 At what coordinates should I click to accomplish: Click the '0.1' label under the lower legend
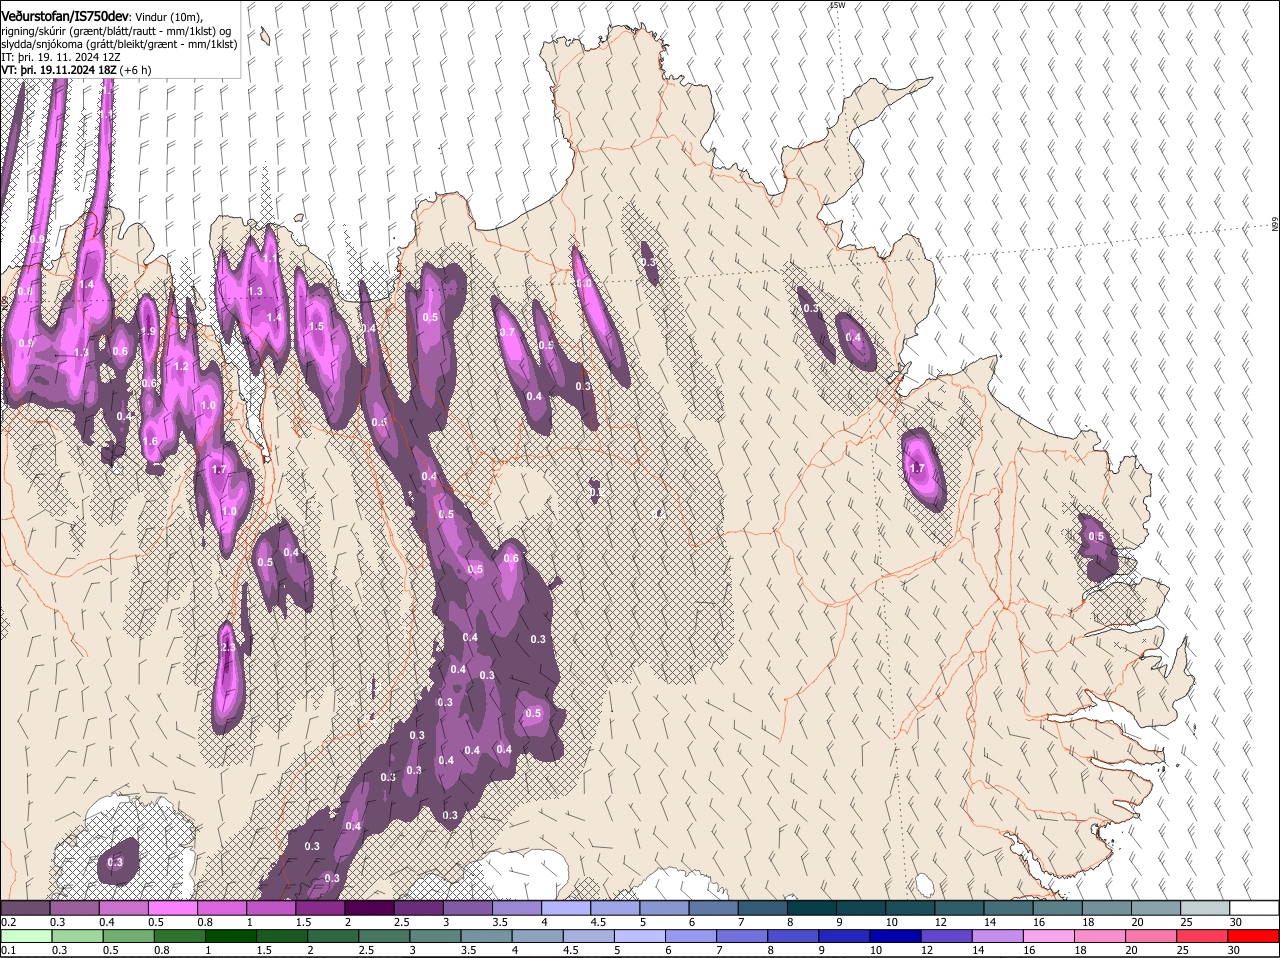coord(8,950)
